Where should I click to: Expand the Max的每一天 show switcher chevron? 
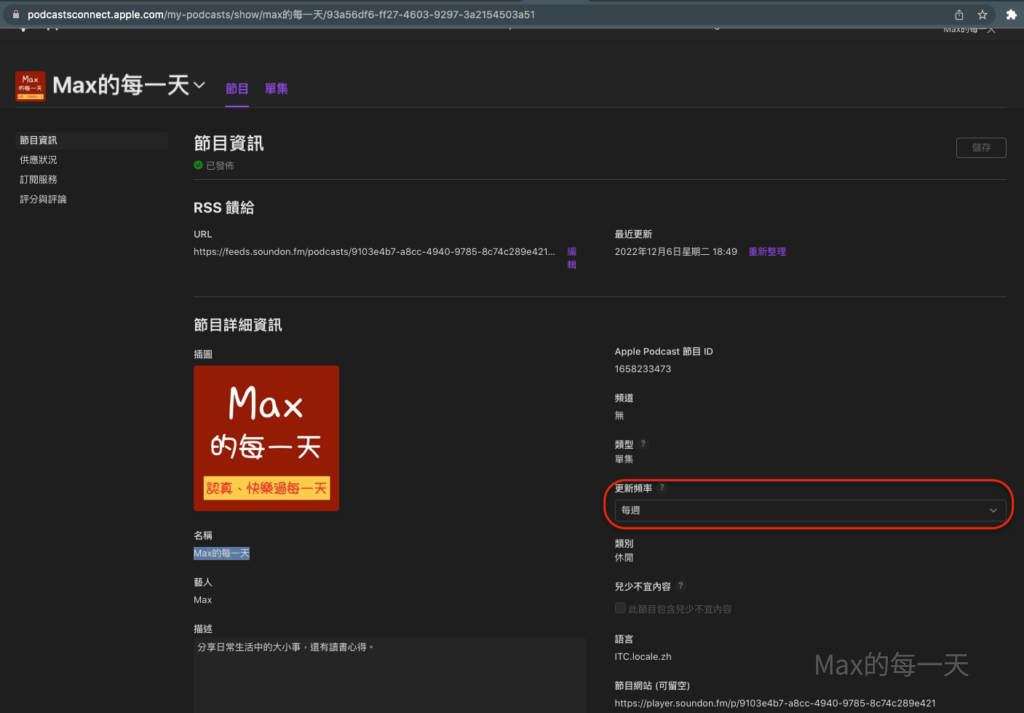point(199,85)
